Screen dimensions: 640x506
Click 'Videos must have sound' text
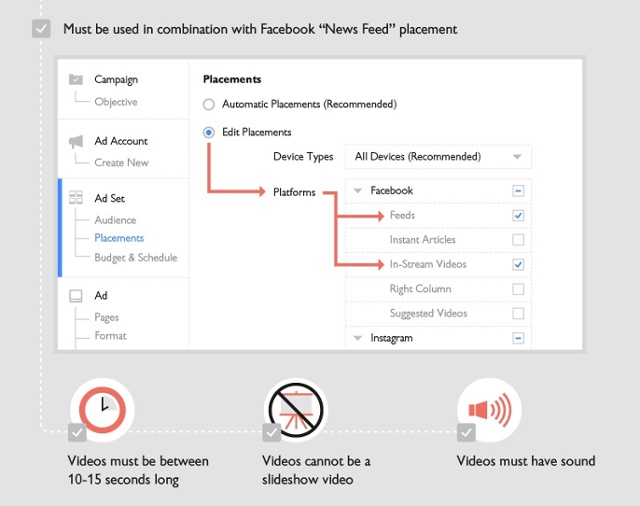point(526,461)
